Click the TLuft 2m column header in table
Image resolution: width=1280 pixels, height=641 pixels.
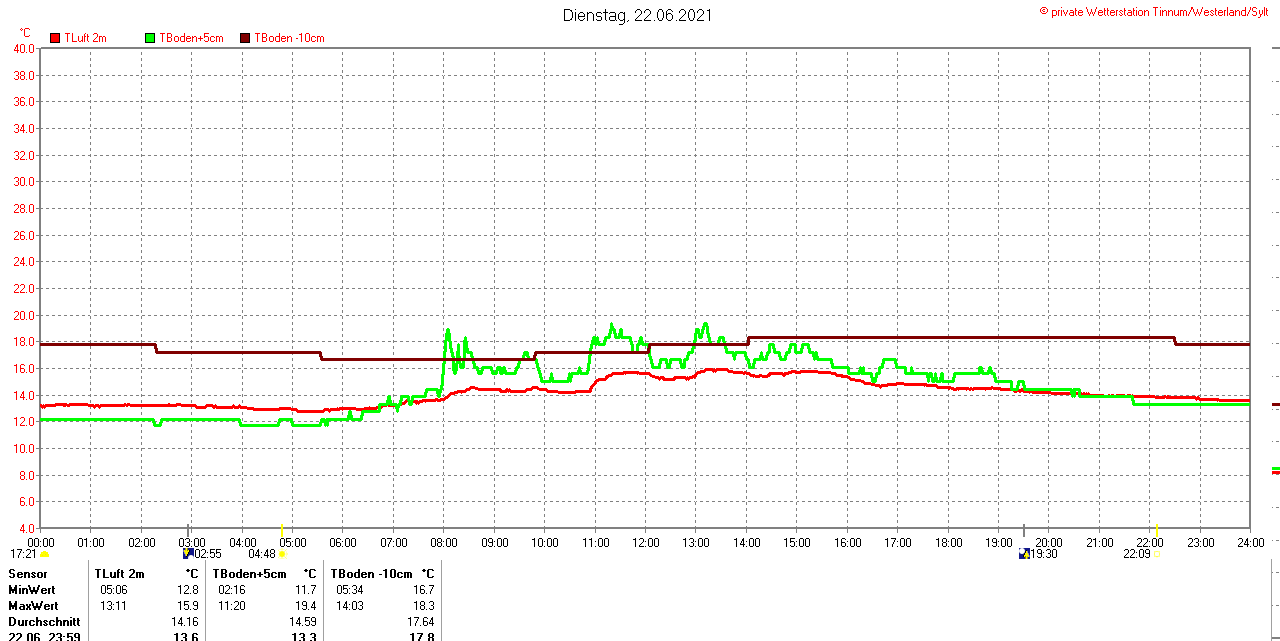click(119, 574)
